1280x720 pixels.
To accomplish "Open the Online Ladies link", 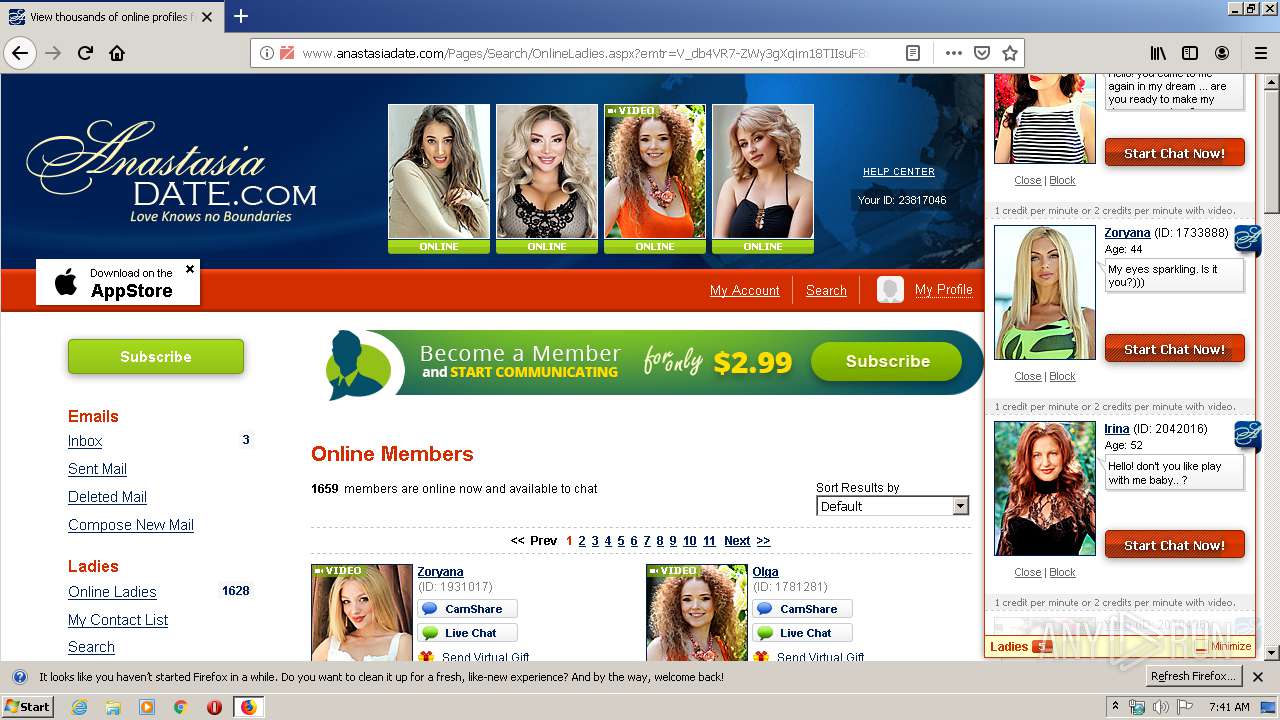I will [x=112, y=592].
